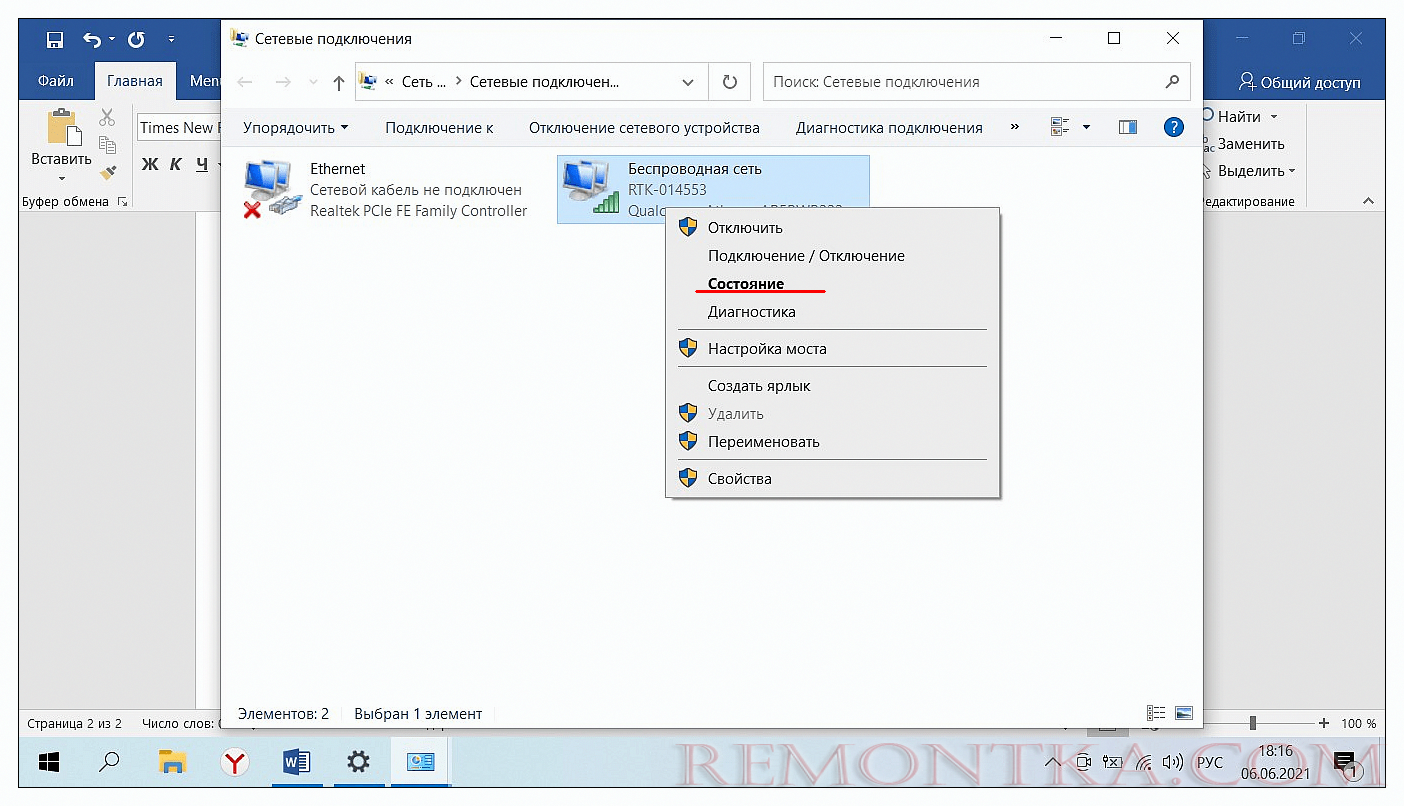The image size is (1404, 806).
Task: Toggle the preview pane icon
Action: point(1128,127)
